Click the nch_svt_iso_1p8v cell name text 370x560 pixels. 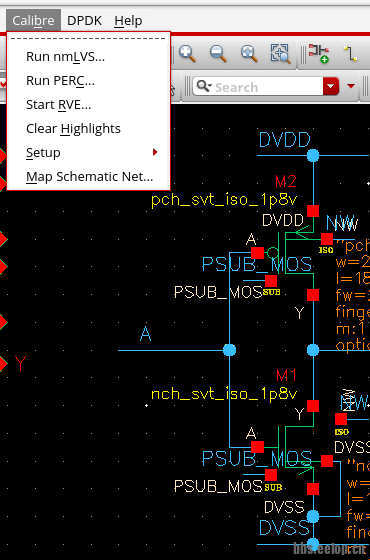(224, 394)
